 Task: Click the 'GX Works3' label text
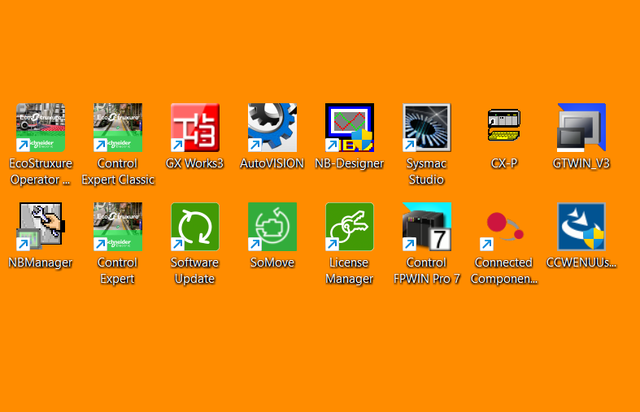coord(195,163)
